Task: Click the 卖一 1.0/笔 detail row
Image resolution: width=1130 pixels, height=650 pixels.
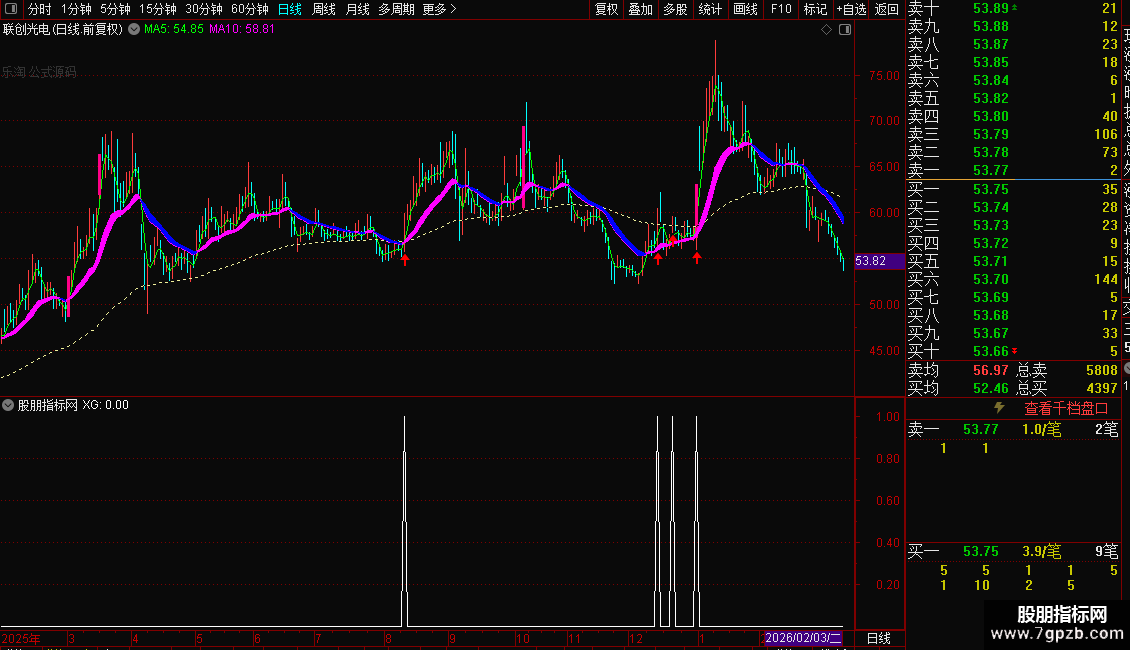Action: click(x=1013, y=429)
